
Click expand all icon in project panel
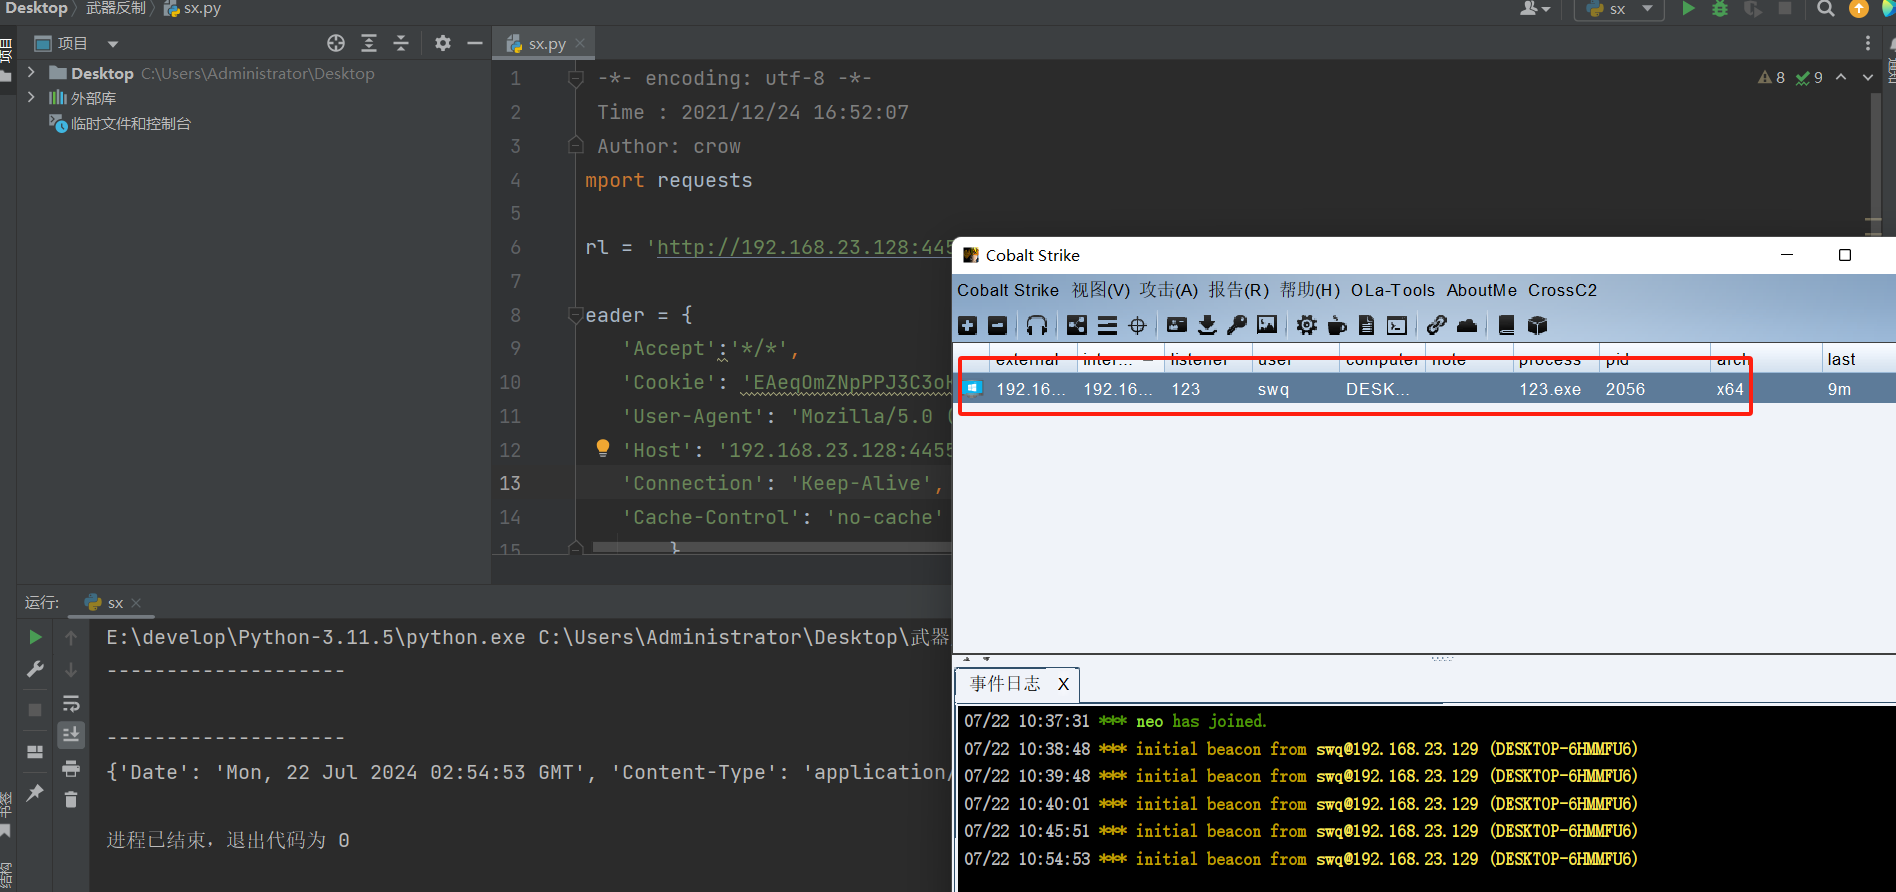(x=369, y=43)
